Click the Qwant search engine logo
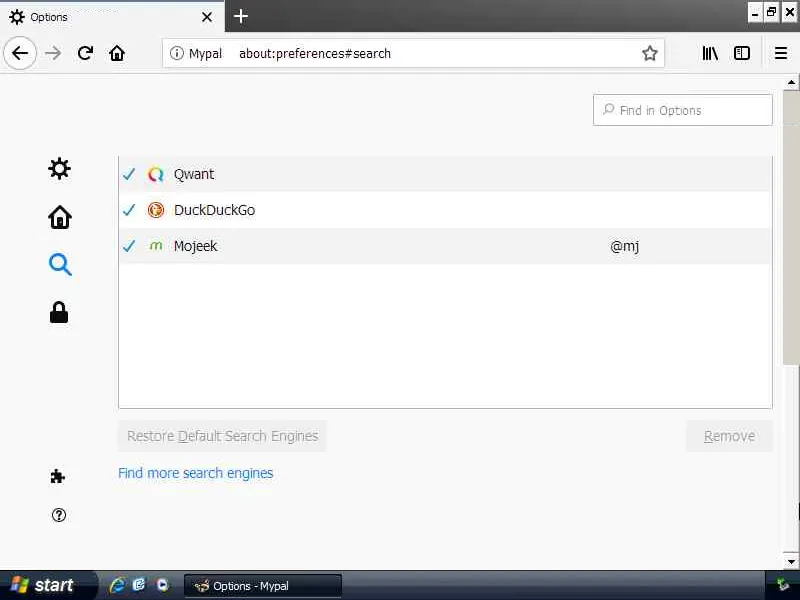 [156, 174]
